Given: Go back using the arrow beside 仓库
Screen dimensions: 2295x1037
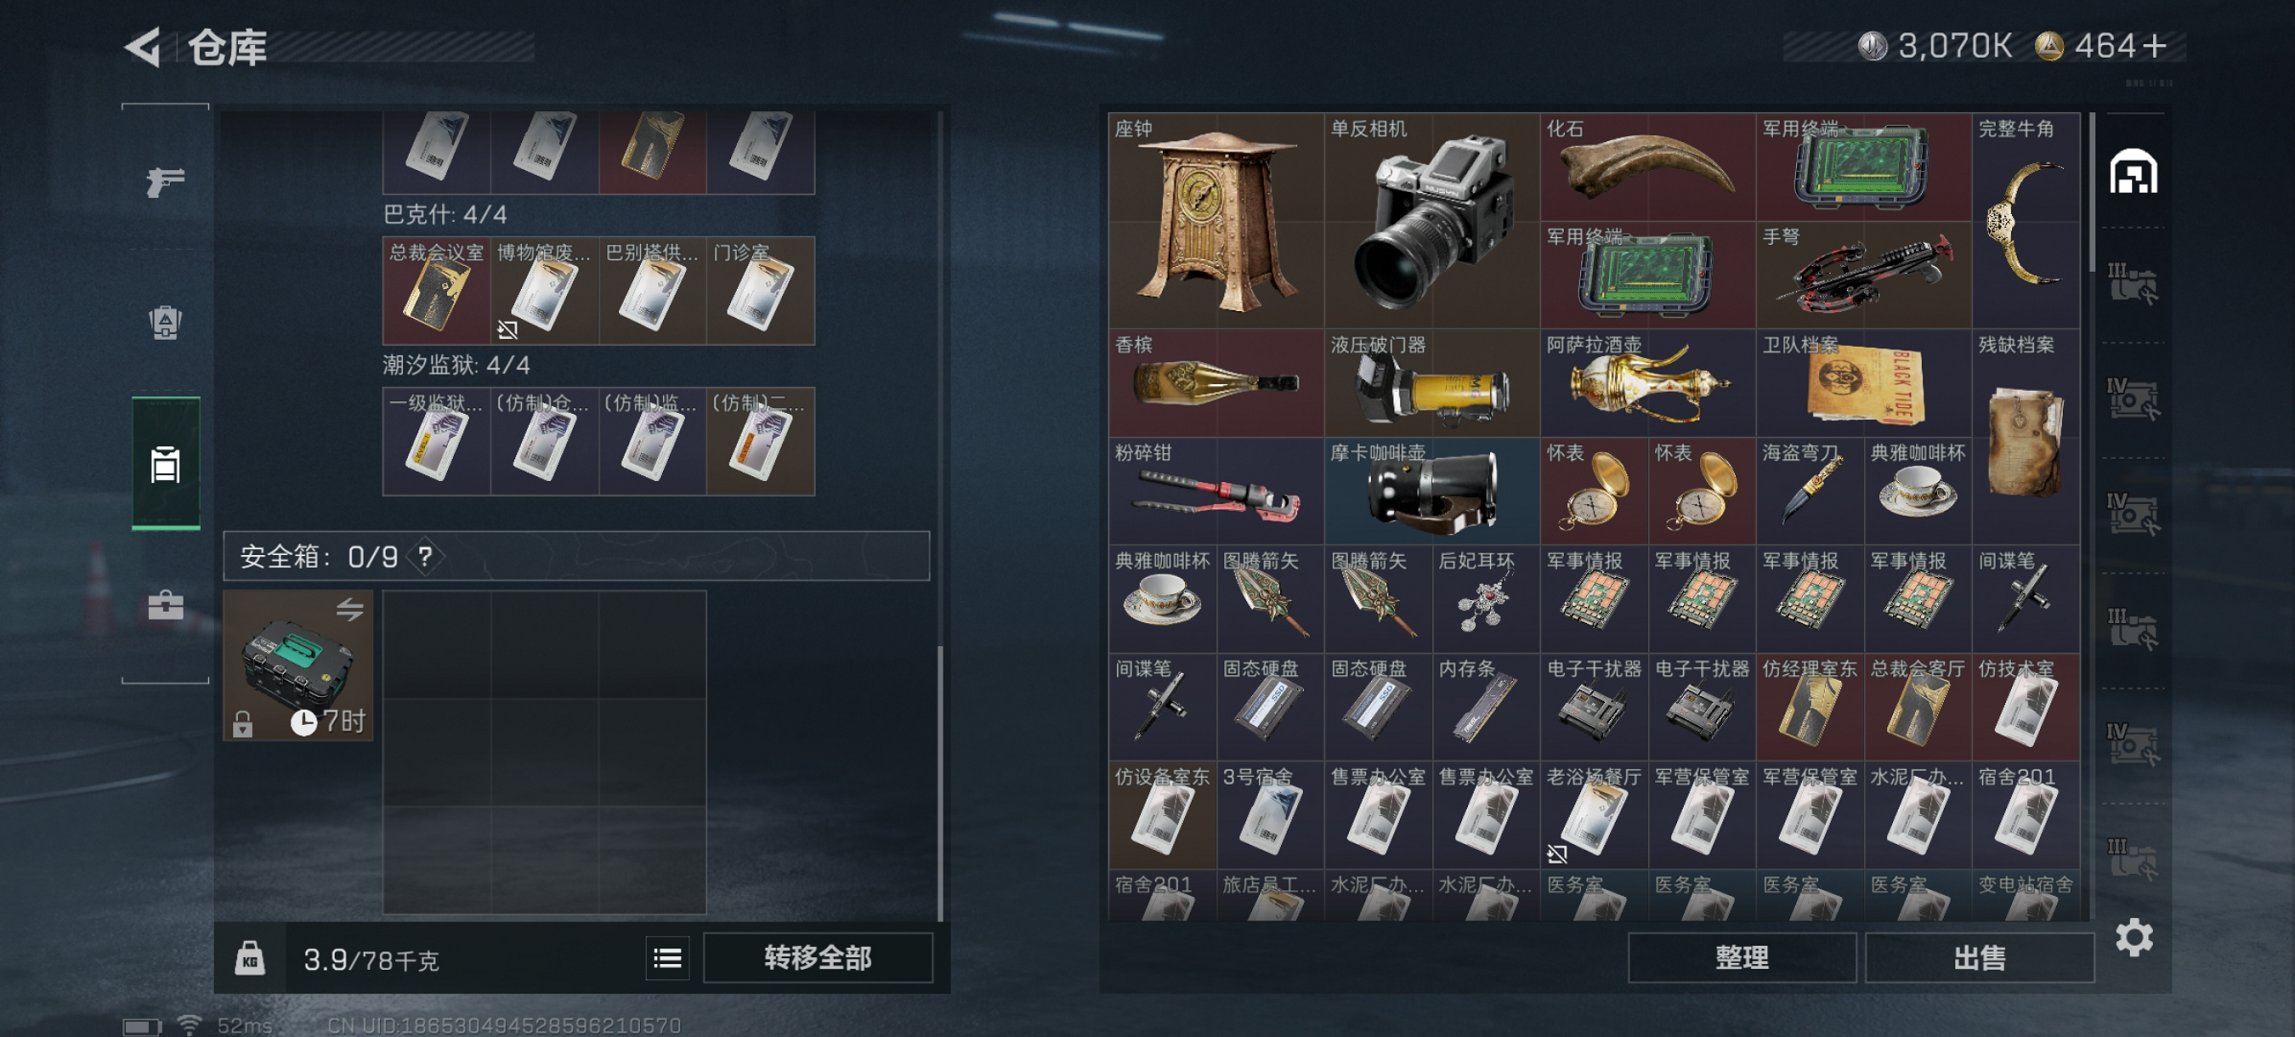Looking at the screenshot, I should click(143, 47).
